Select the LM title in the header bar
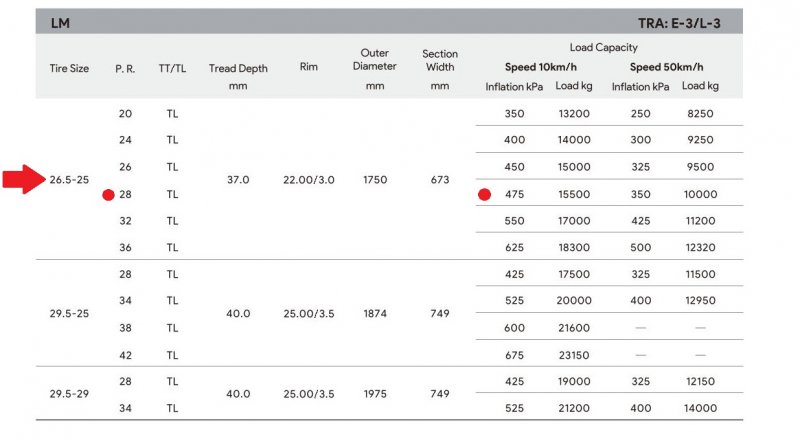 (x=60, y=22)
